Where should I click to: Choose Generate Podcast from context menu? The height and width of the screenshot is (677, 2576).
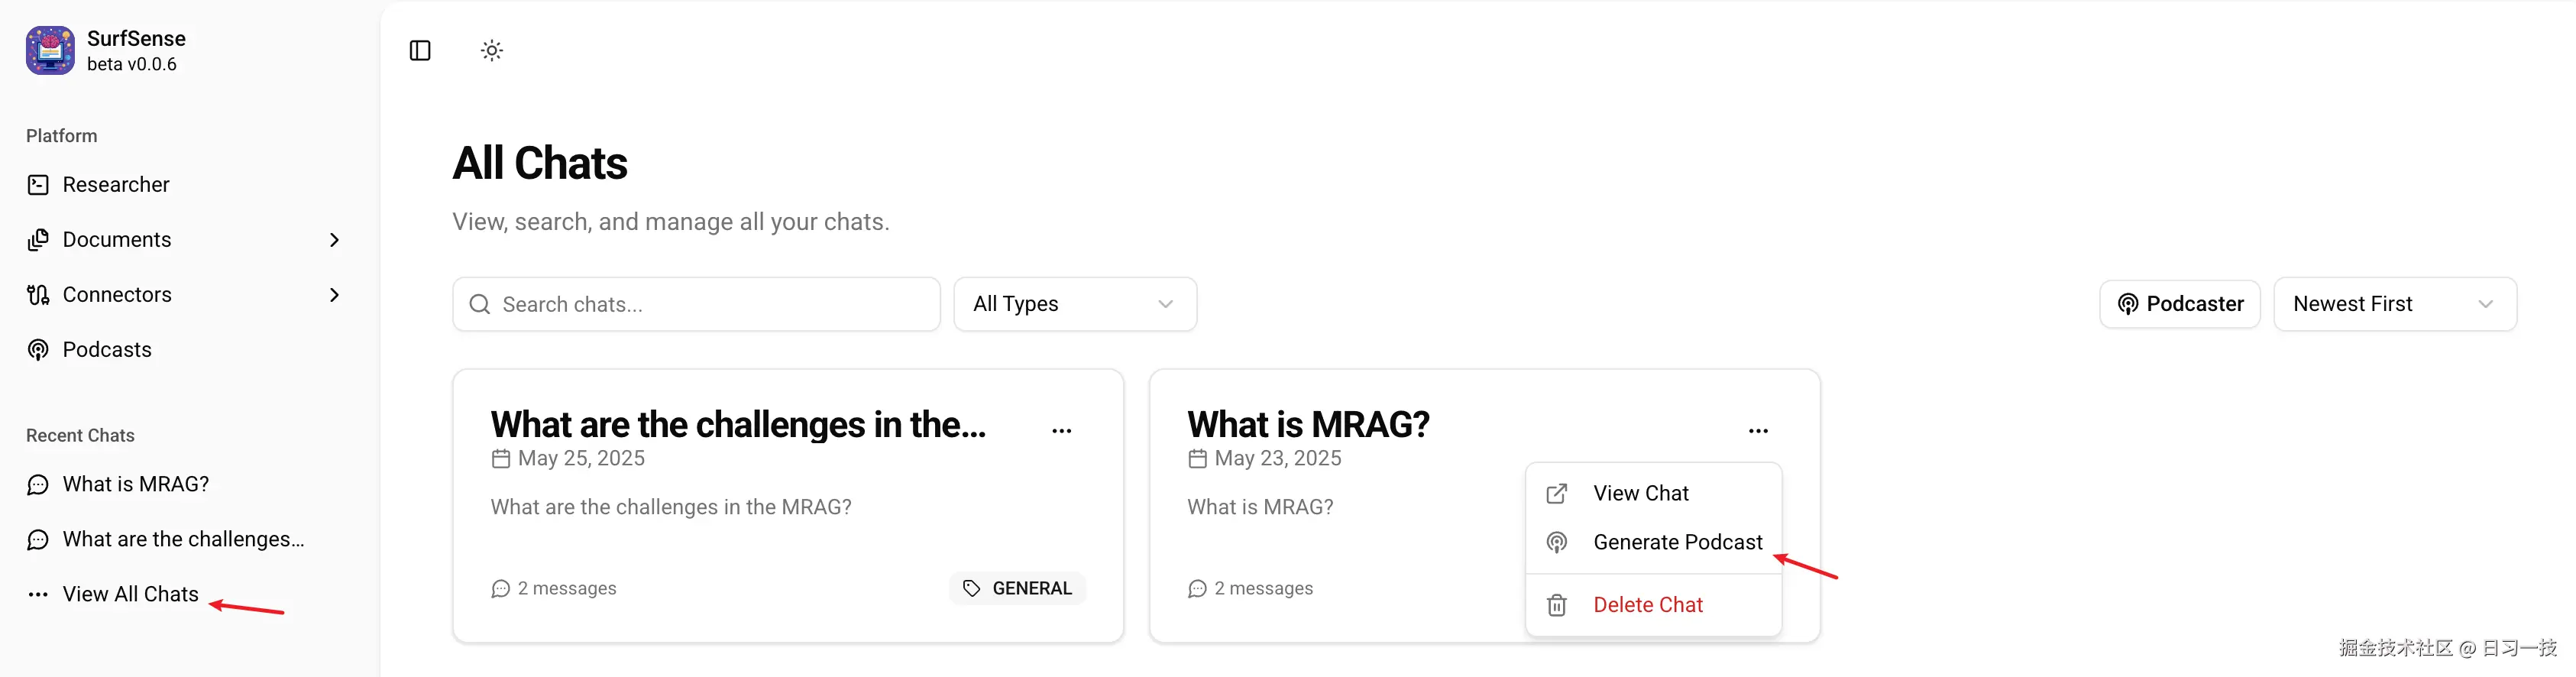1677,543
